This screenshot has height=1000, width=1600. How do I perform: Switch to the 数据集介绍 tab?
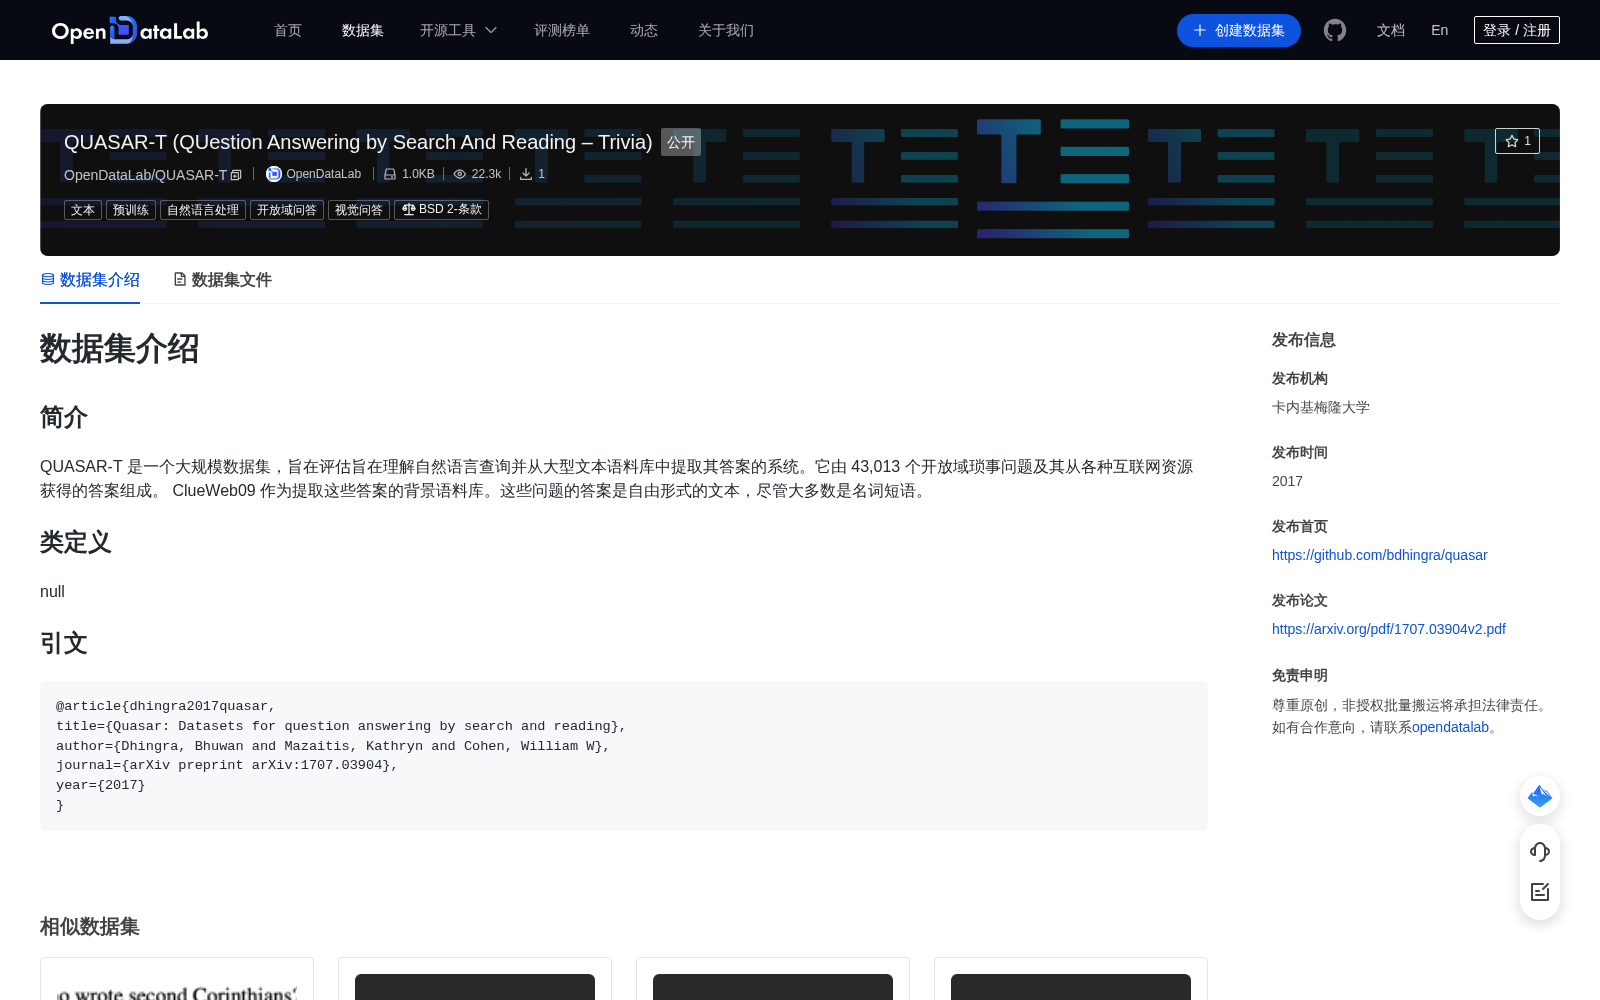(90, 280)
